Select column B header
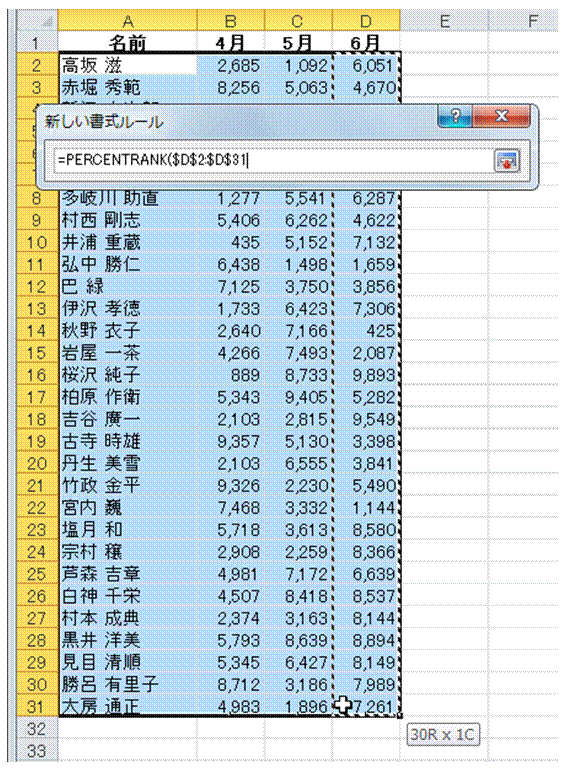This screenshot has width=567, height=771. [x=231, y=21]
